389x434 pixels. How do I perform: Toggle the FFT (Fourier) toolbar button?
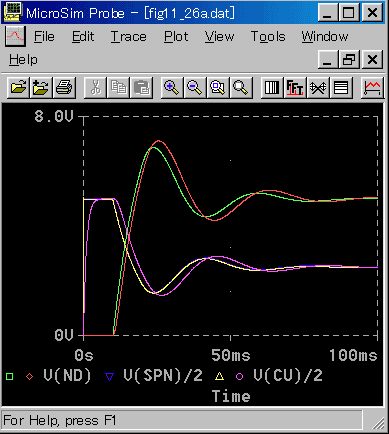pos(295,88)
